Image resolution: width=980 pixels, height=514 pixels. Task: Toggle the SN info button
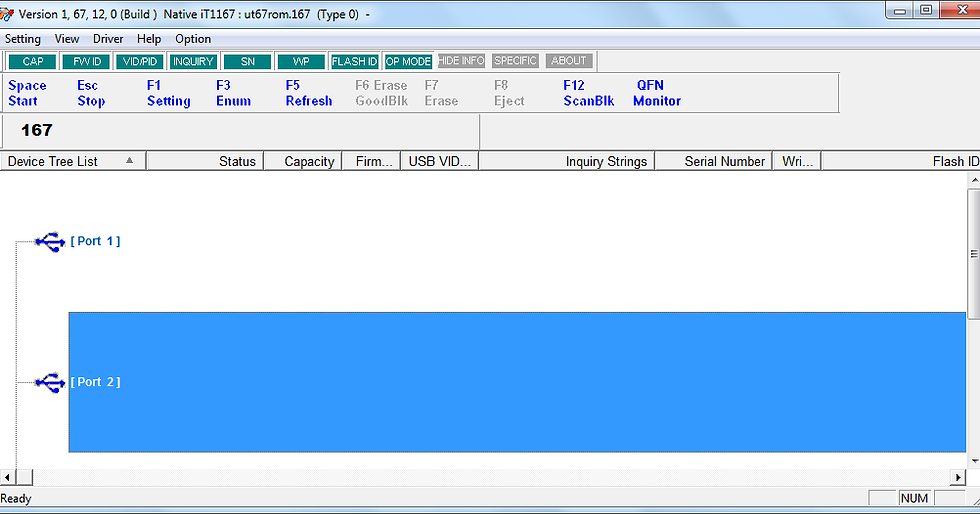(248, 61)
